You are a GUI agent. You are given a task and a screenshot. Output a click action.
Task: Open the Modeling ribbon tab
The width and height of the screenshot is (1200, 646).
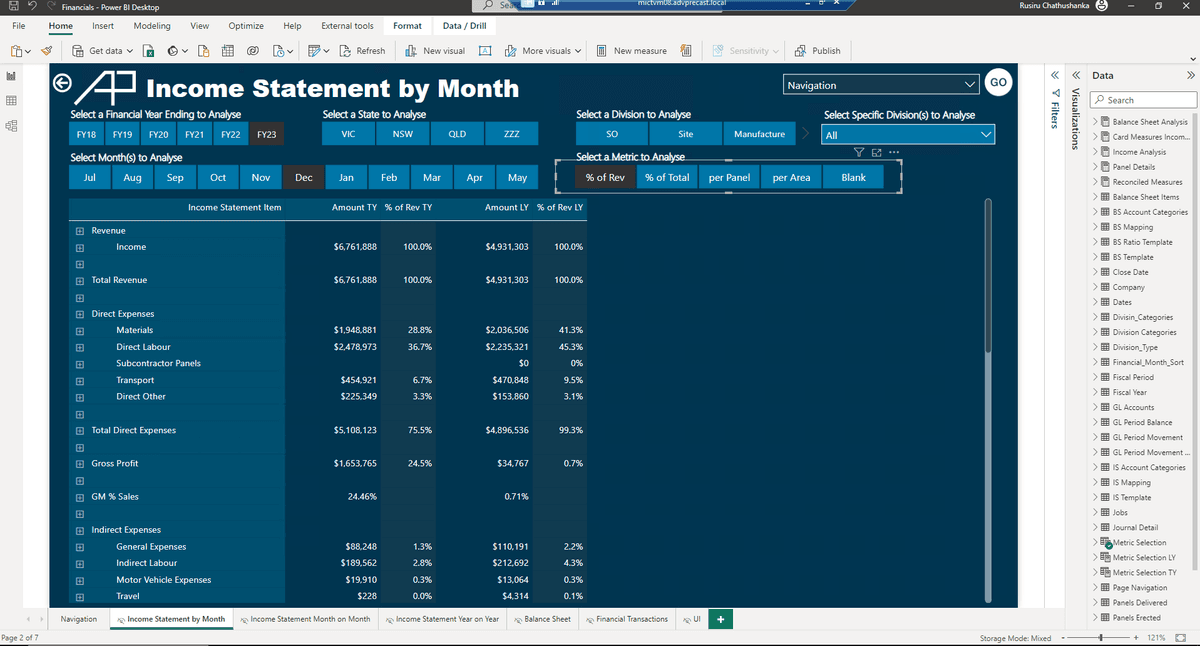click(151, 26)
